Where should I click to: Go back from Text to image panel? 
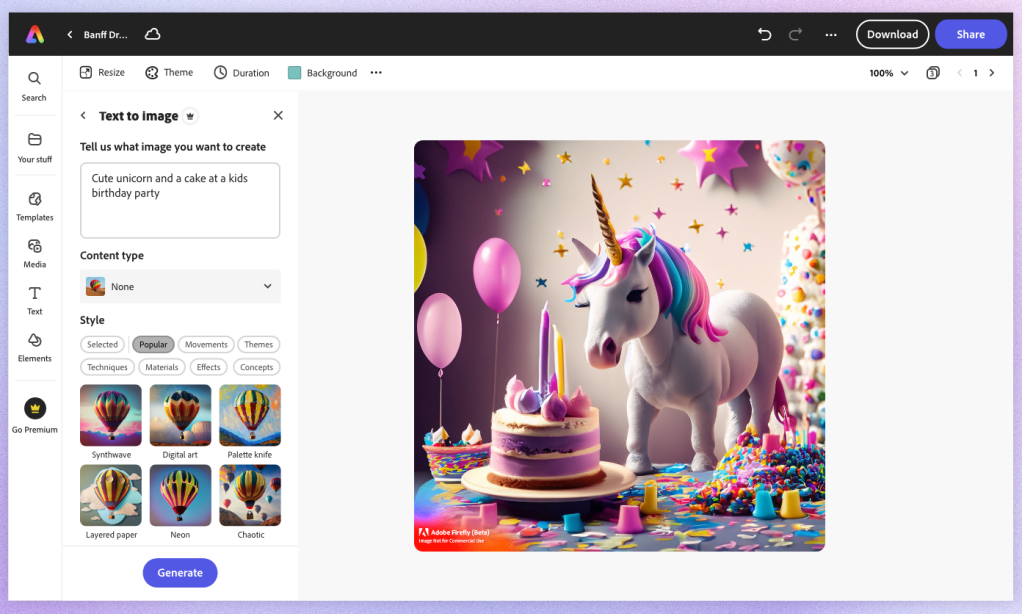click(x=83, y=115)
